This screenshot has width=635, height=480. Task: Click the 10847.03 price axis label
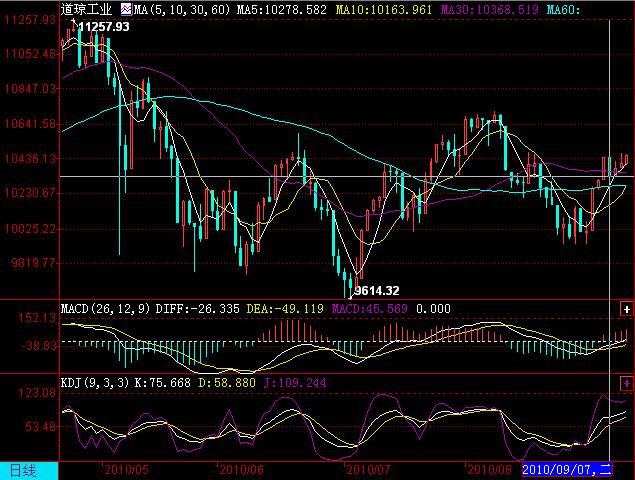30,88
